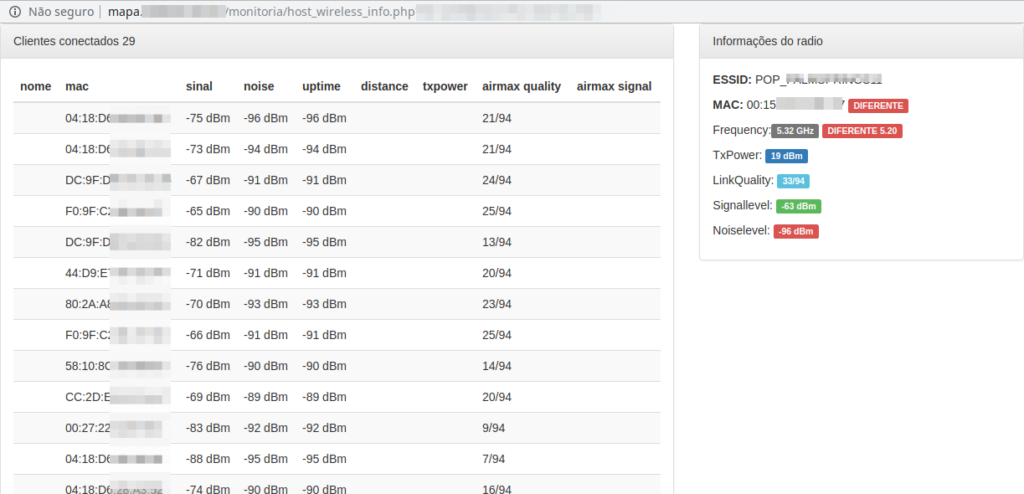
Task: Click the 'sinal' column header
Action: [x=199, y=87]
